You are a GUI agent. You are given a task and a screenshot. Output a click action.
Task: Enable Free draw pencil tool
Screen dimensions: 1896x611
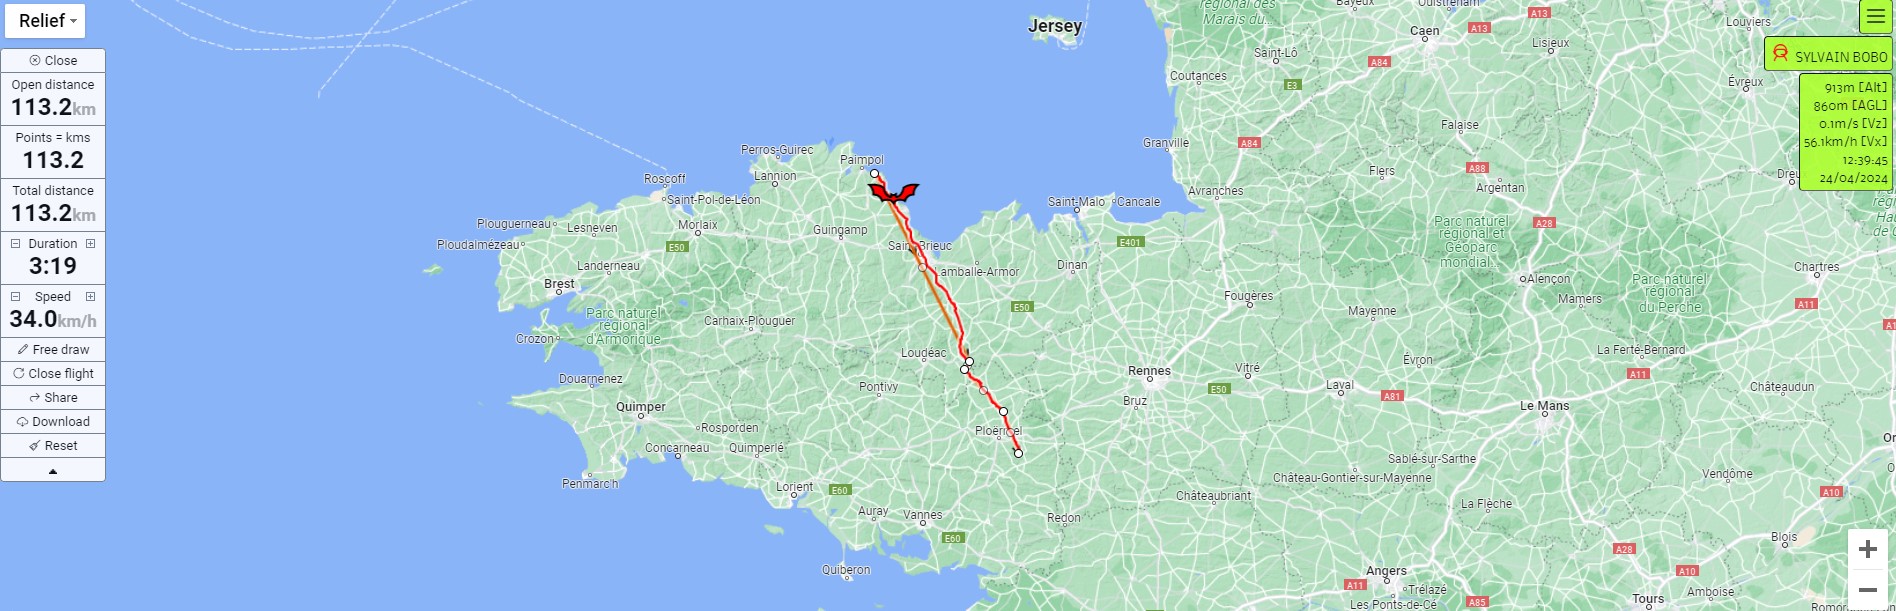click(x=53, y=349)
